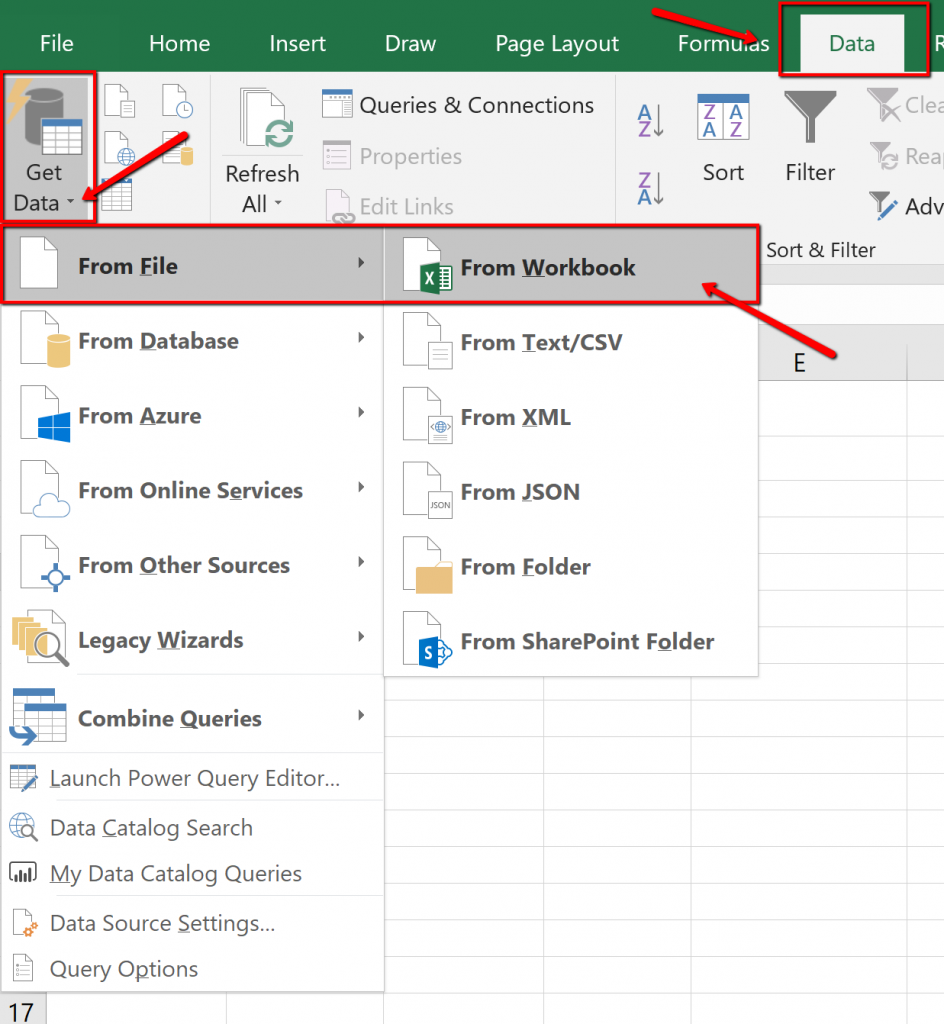This screenshot has height=1024, width=944.
Task: Switch to the Formulas tab
Action: (722, 43)
